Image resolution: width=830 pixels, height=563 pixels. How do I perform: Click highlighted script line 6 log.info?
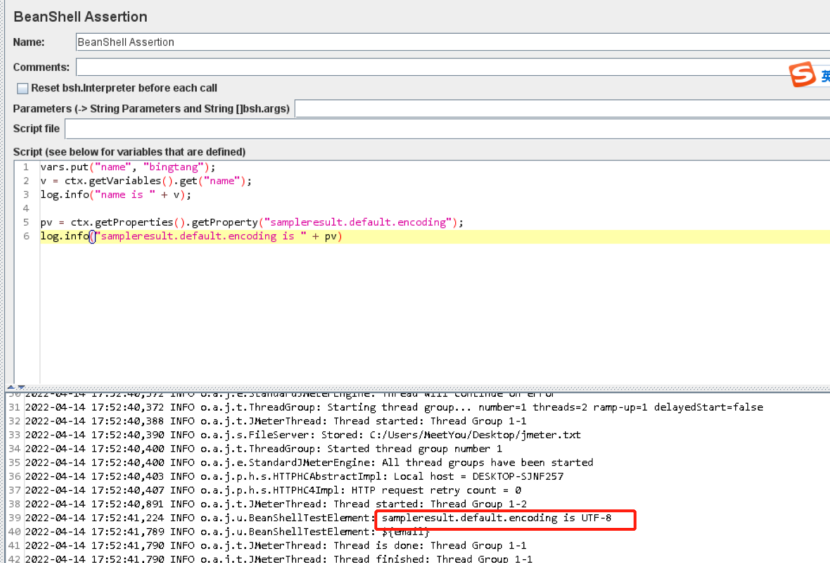[x=192, y=236]
